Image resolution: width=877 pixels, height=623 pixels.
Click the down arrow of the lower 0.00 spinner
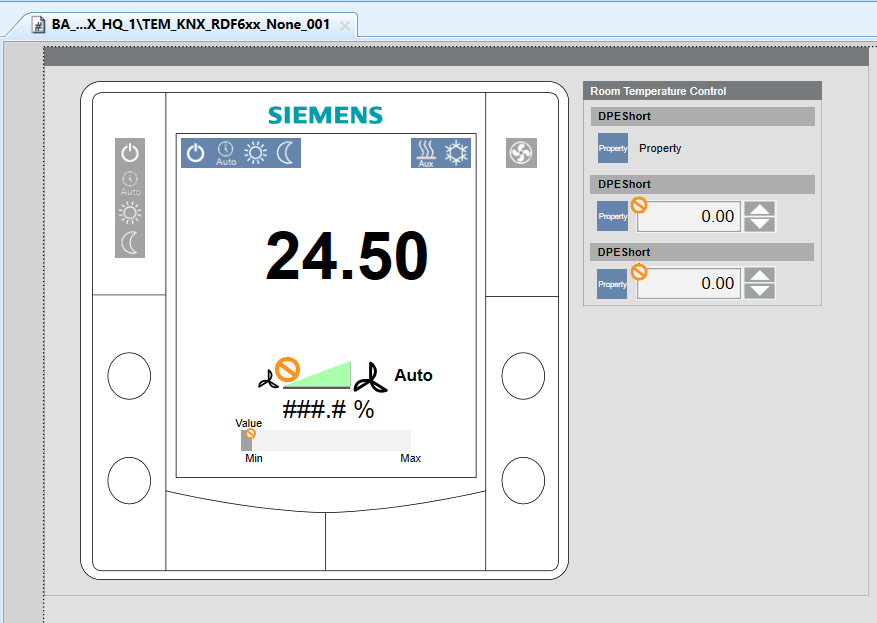(759, 290)
